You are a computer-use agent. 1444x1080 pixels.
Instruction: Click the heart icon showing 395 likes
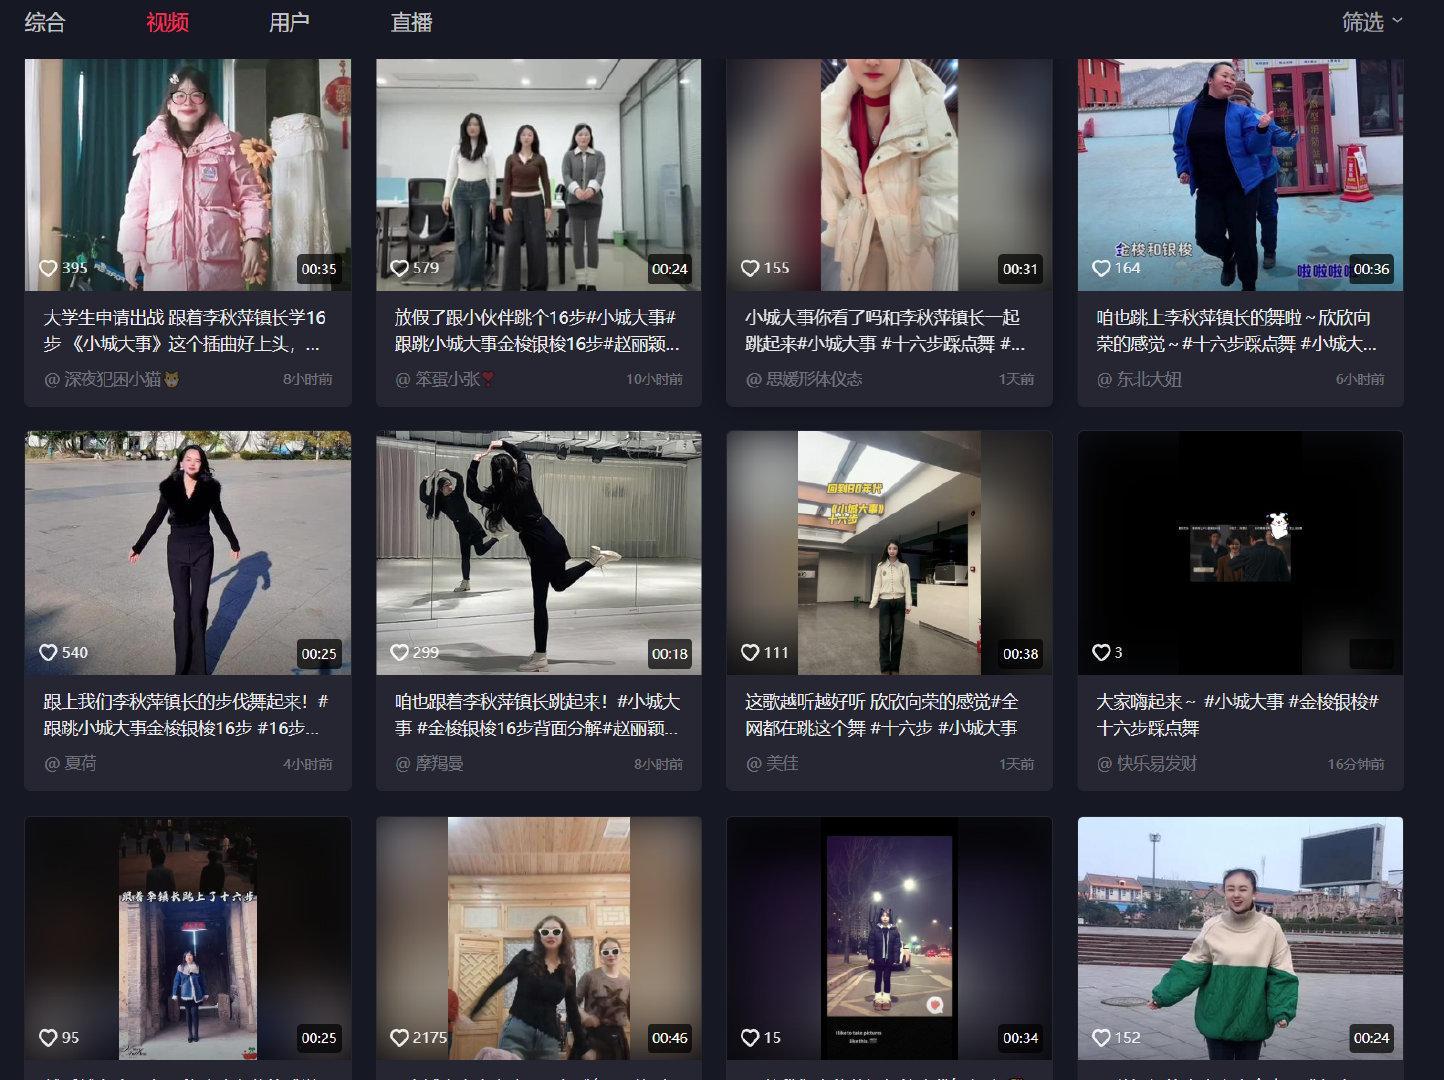48,268
